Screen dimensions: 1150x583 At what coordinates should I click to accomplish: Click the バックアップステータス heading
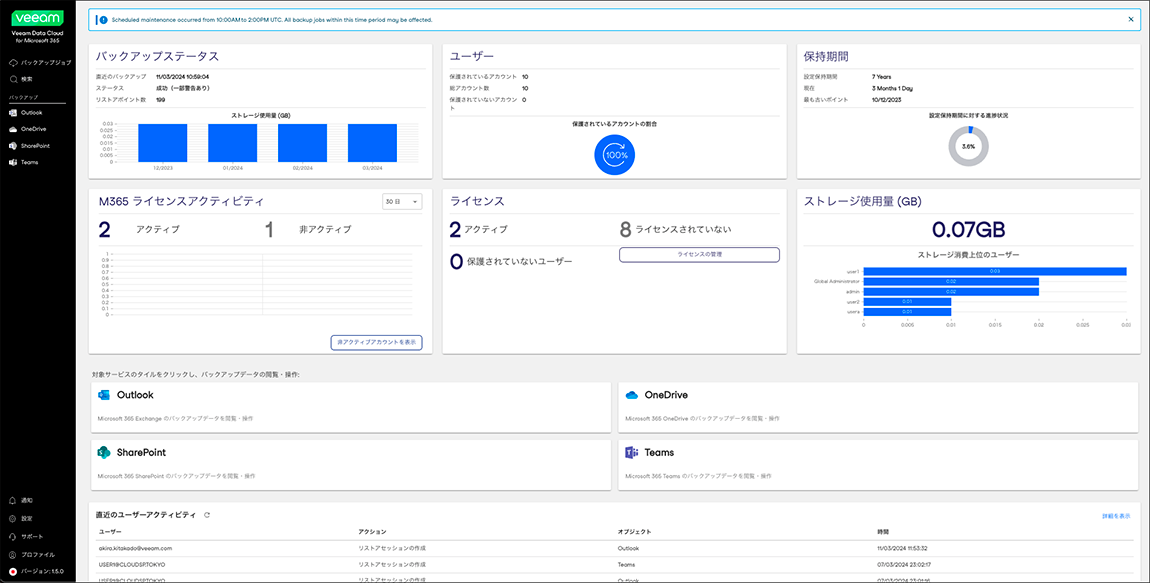158,56
